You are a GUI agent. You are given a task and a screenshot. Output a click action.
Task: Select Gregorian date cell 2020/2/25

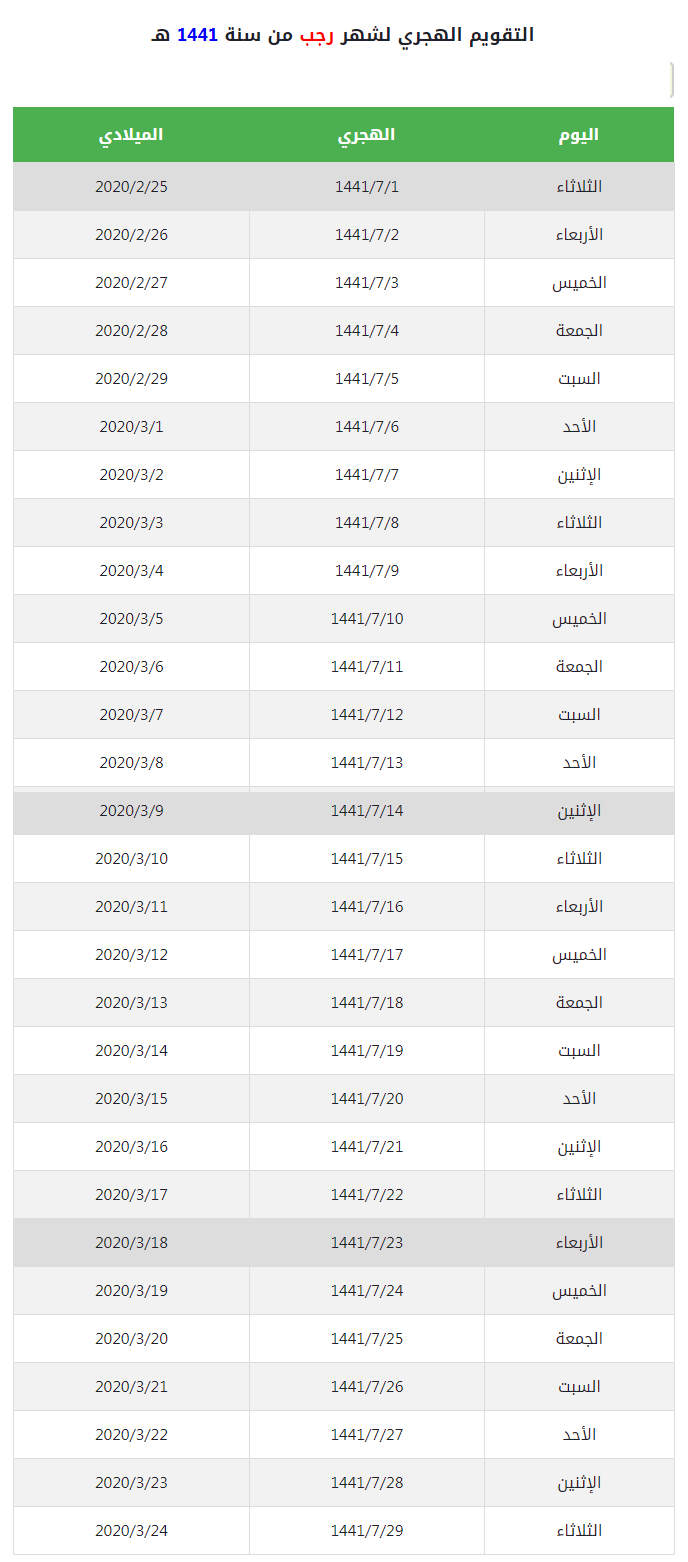coord(131,187)
